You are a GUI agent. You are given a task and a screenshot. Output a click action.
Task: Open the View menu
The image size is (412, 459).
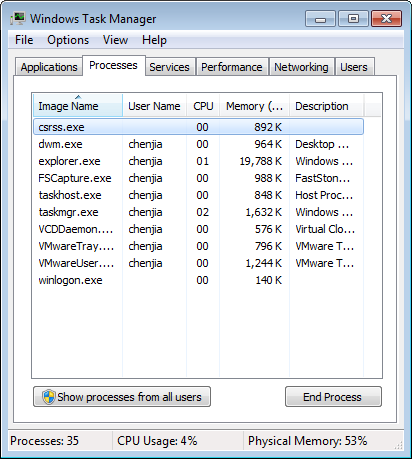click(115, 40)
